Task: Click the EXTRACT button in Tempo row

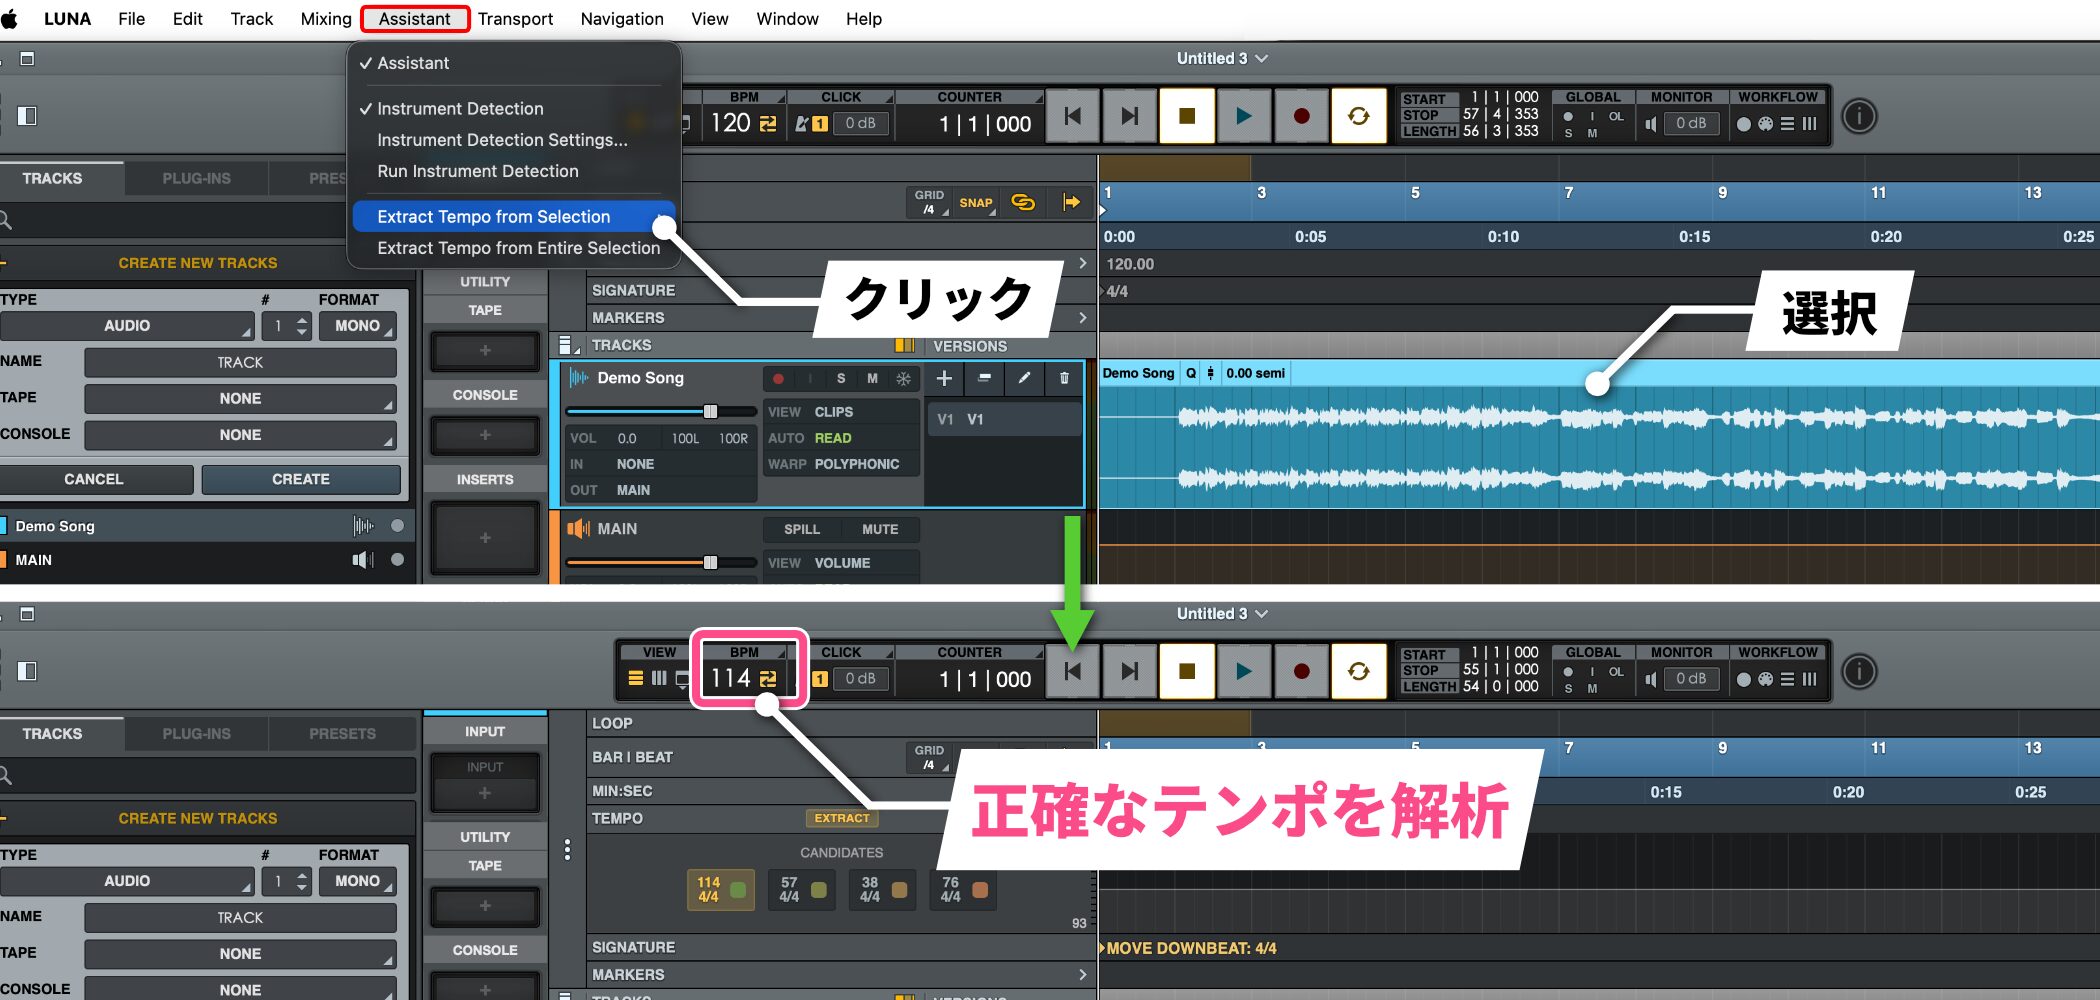Action: tap(841, 818)
